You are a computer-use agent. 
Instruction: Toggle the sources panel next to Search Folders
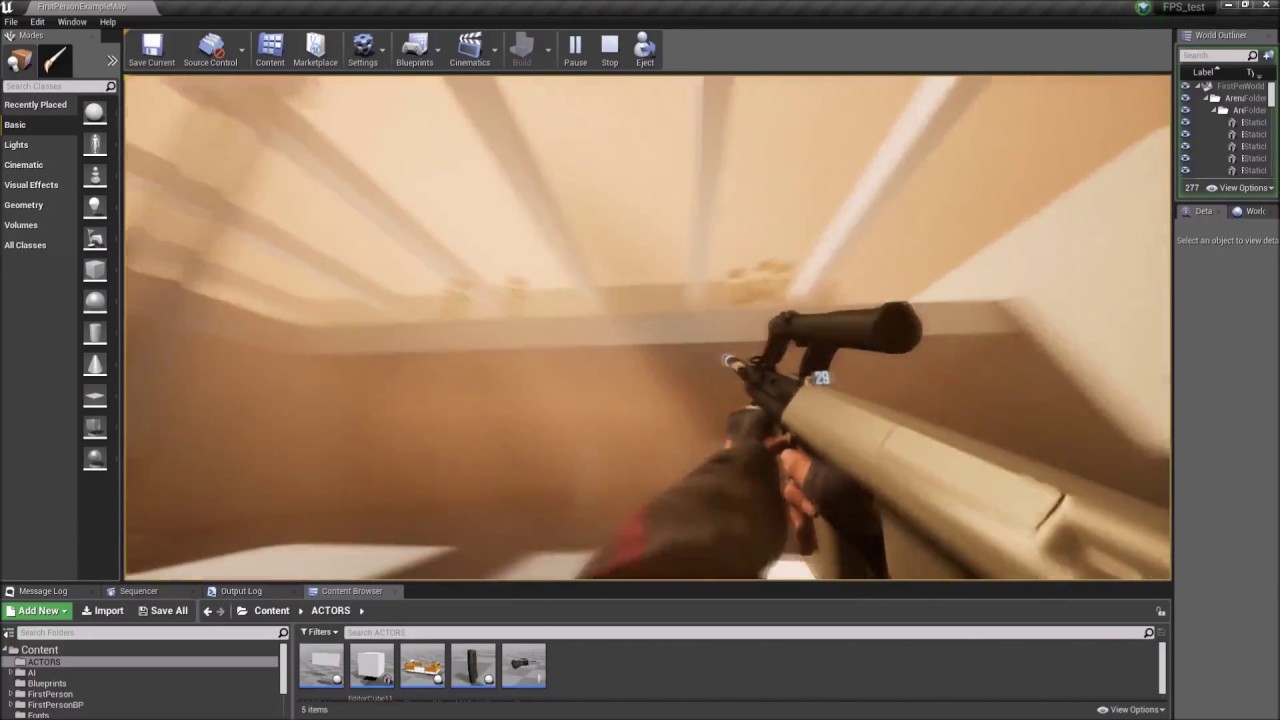pyautogui.click(x=8, y=633)
